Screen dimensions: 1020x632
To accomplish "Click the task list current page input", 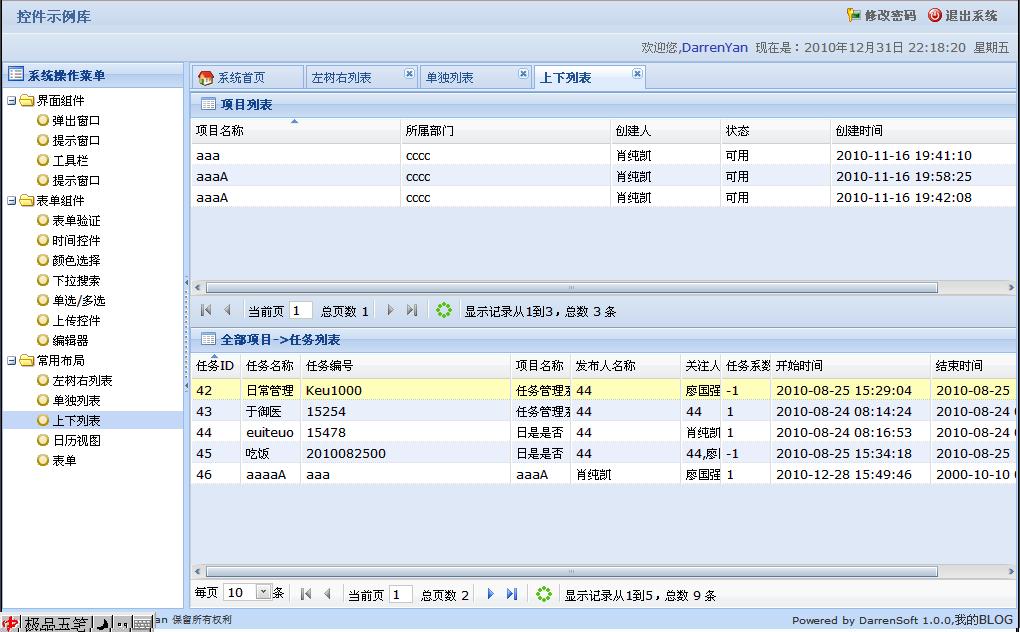I will coord(400,595).
